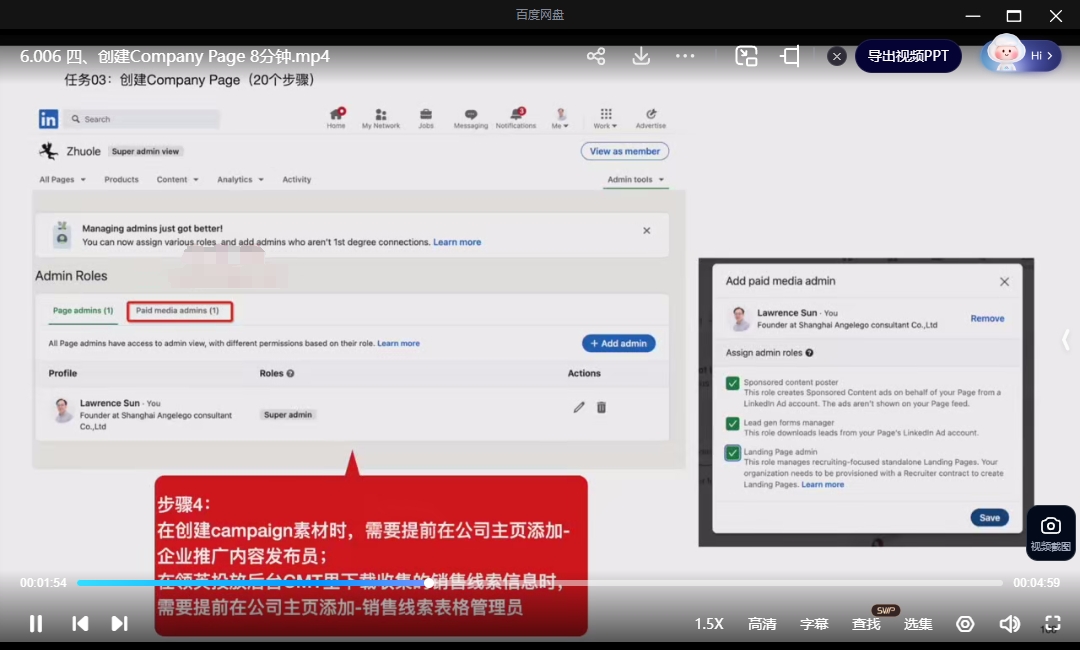Click Remove next to Lawrence Sun

pos(987,318)
